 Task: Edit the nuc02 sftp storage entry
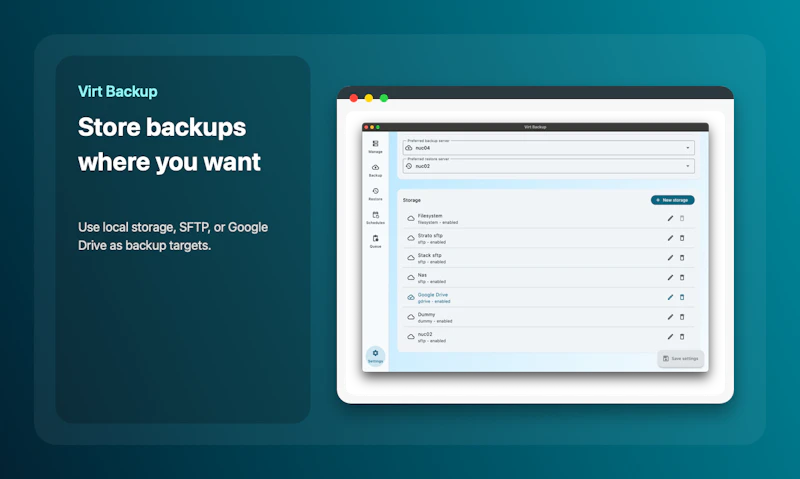670,337
